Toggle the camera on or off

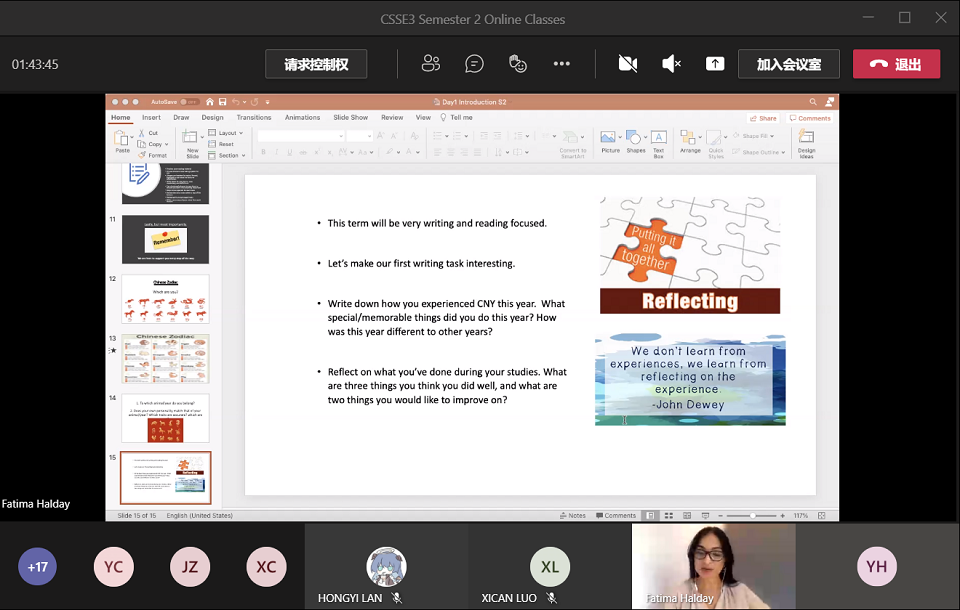coord(628,64)
